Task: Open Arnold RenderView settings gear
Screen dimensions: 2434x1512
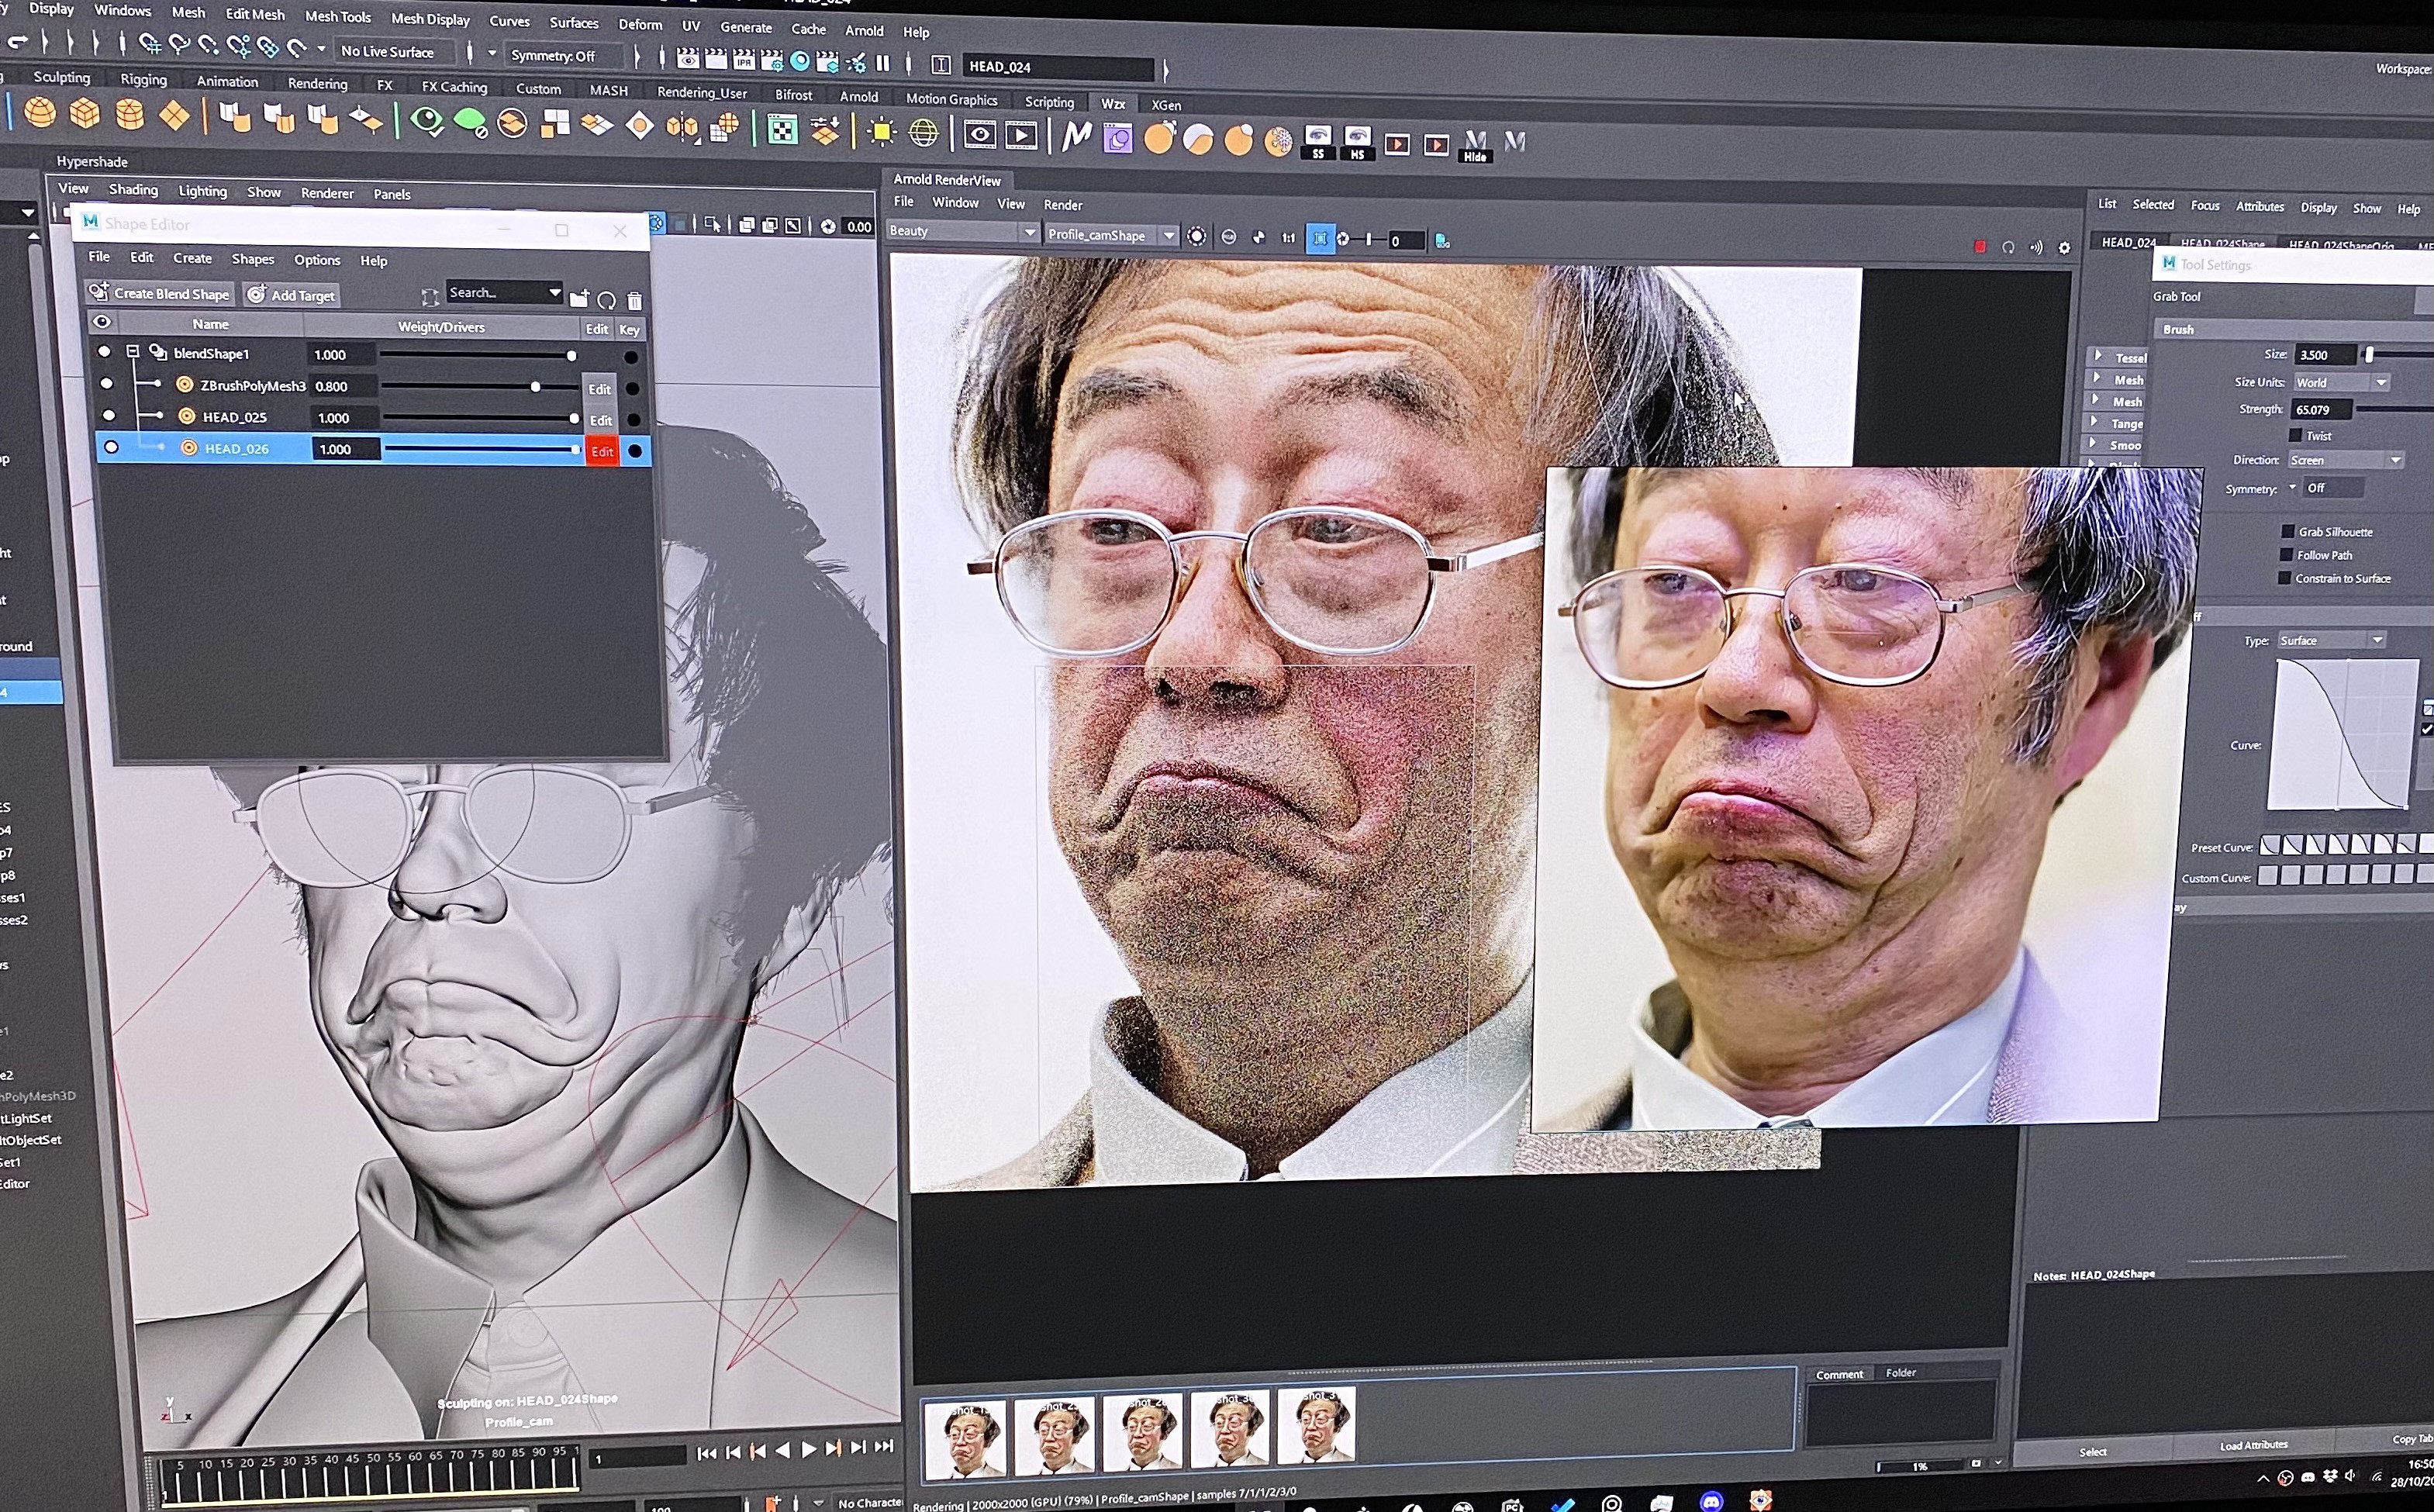Action: [2064, 247]
